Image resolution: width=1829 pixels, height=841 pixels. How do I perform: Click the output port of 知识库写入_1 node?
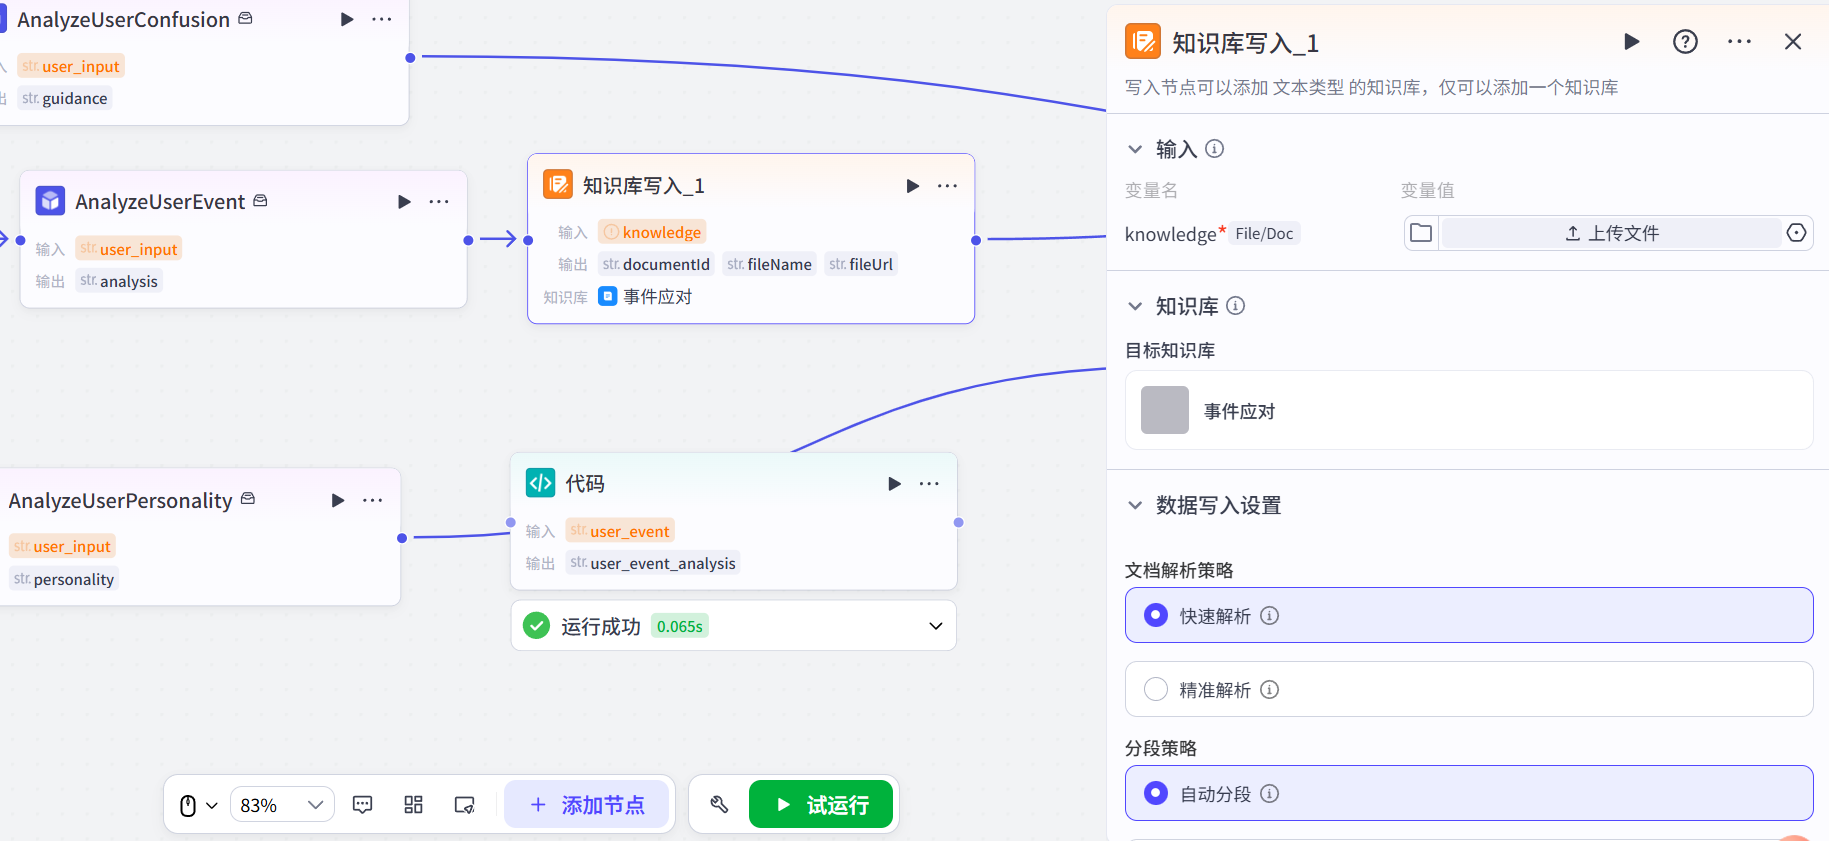pos(976,240)
